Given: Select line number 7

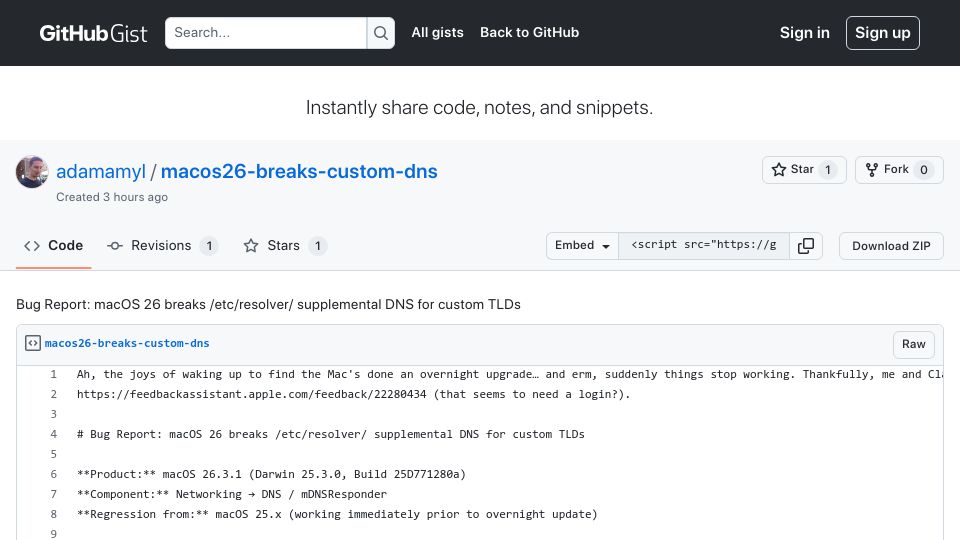Looking at the screenshot, I should (x=54, y=494).
